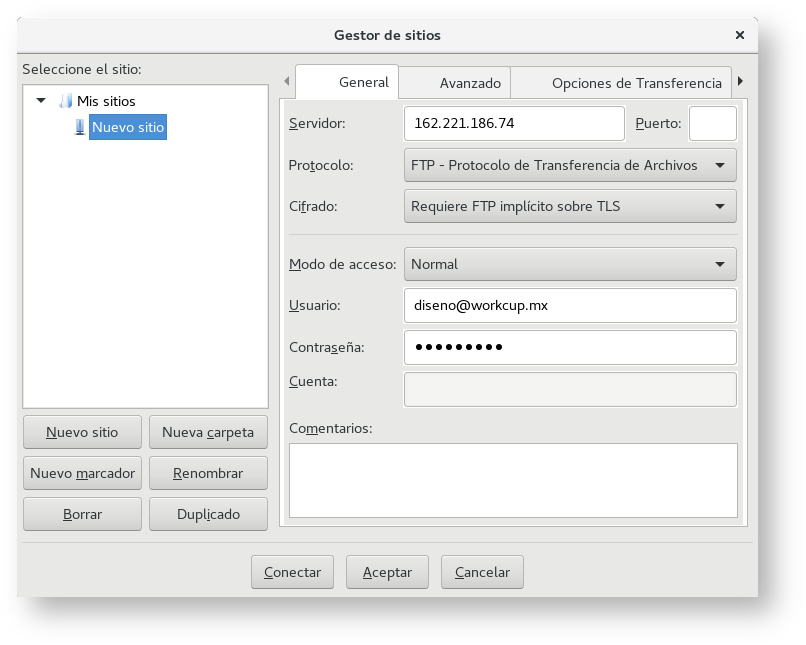Click the Nuevo sitio server icon
The width and height of the screenshot is (806, 645).
pos(80,127)
